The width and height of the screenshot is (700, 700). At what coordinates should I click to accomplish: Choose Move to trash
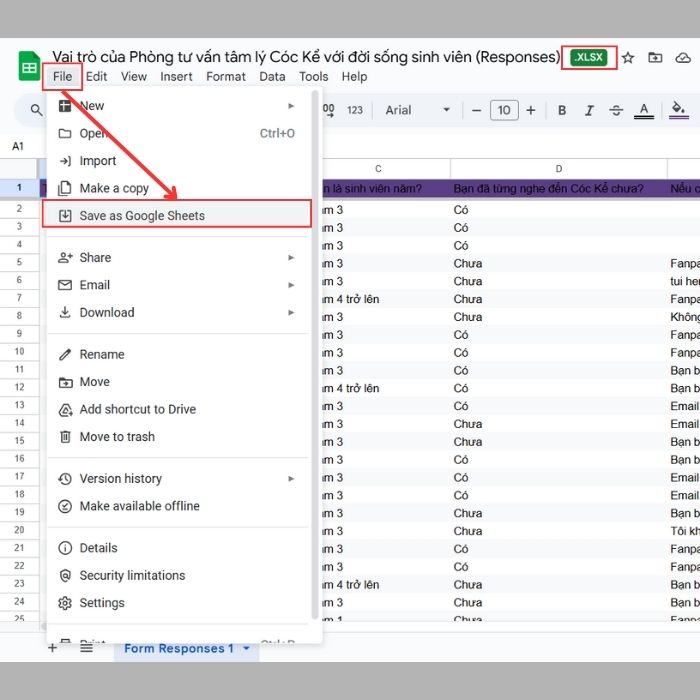coord(176,437)
